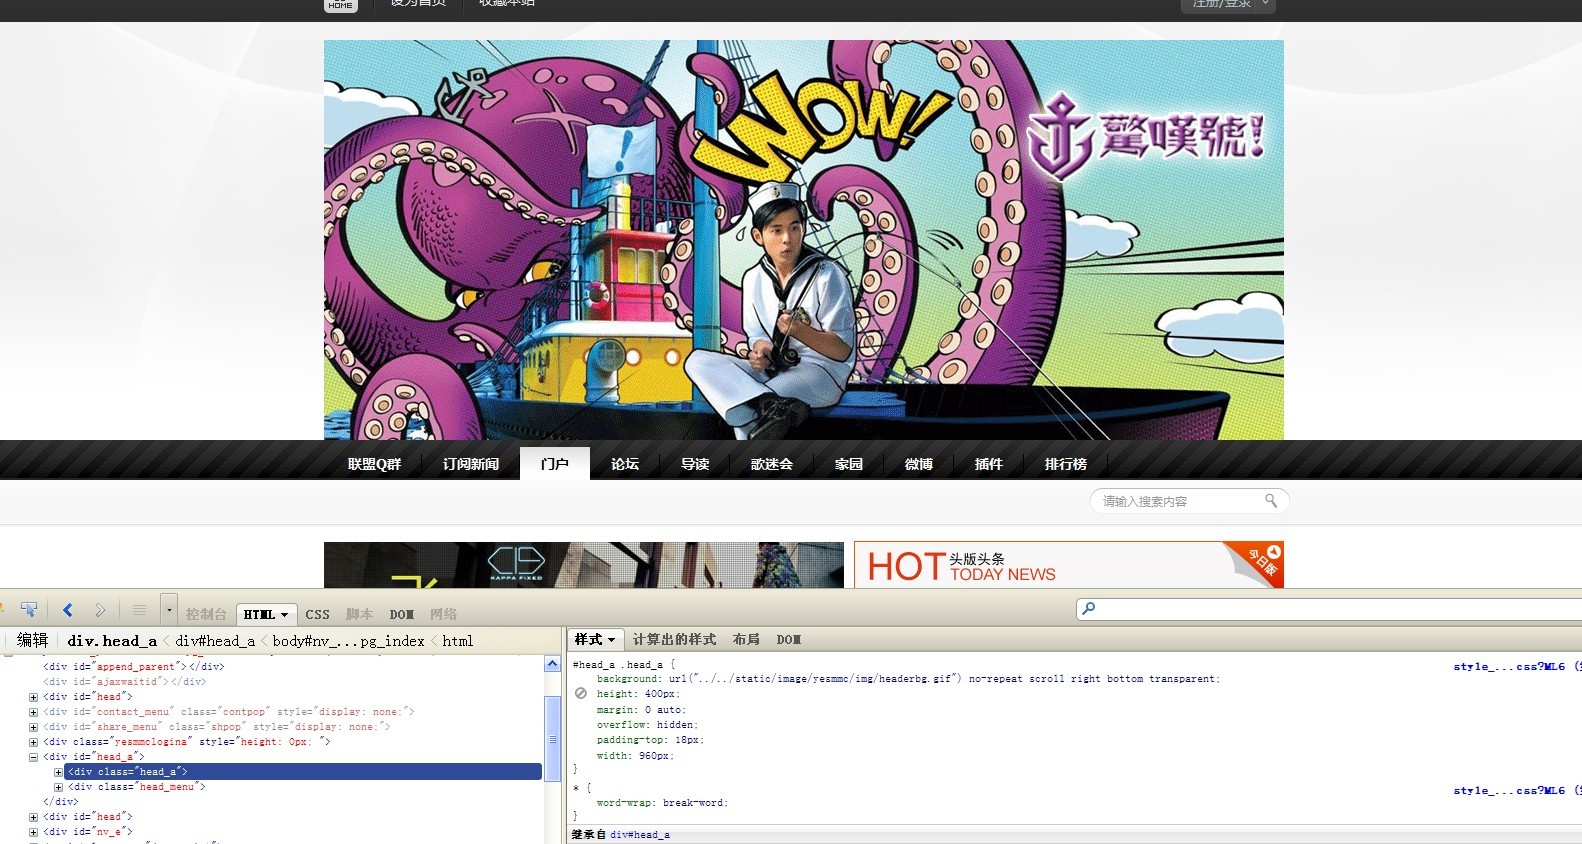The width and height of the screenshot is (1582, 844).
Task: Open 订阅新闻 in the site navigation
Action: (x=471, y=464)
